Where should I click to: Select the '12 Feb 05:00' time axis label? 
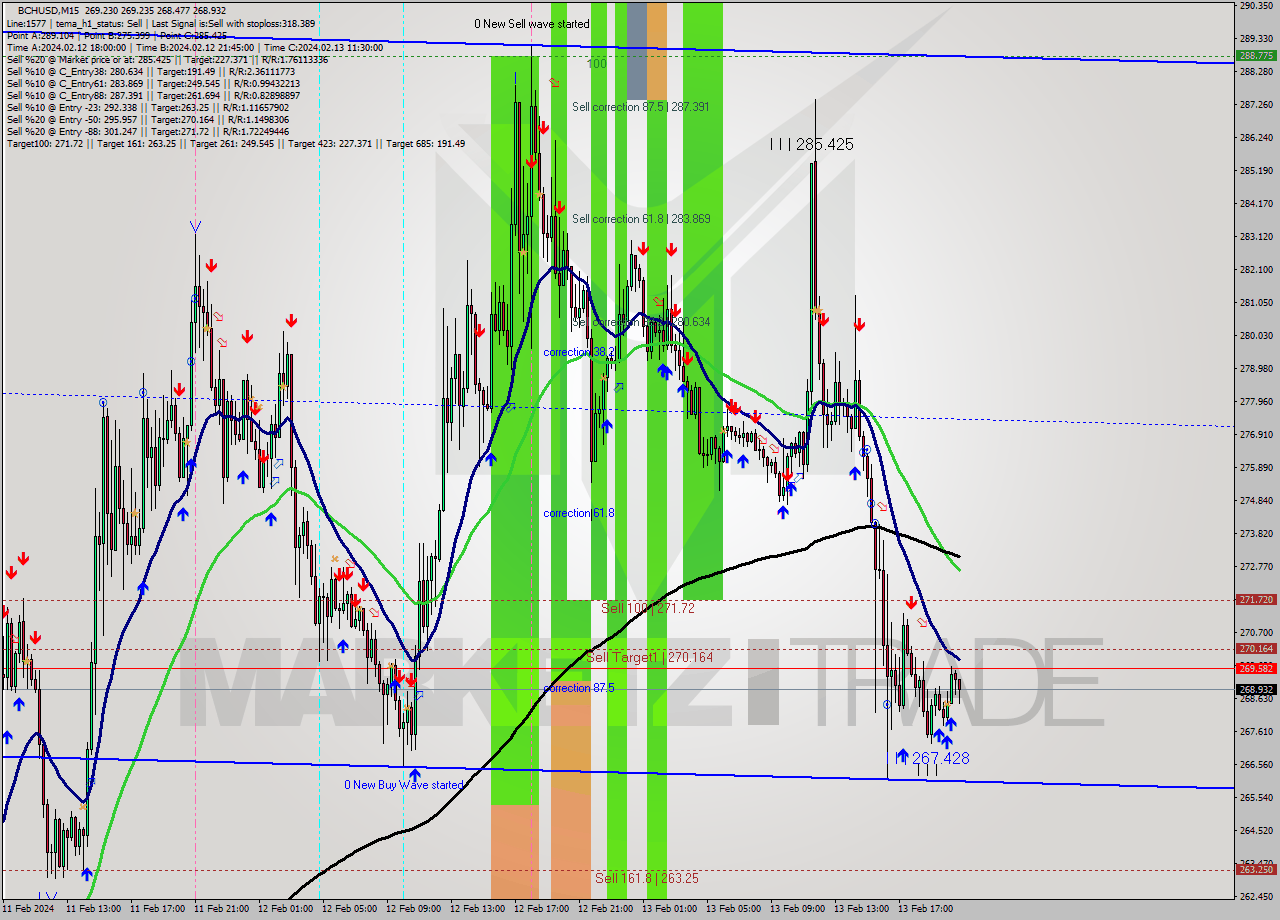pyautogui.click(x=349, y=909)
